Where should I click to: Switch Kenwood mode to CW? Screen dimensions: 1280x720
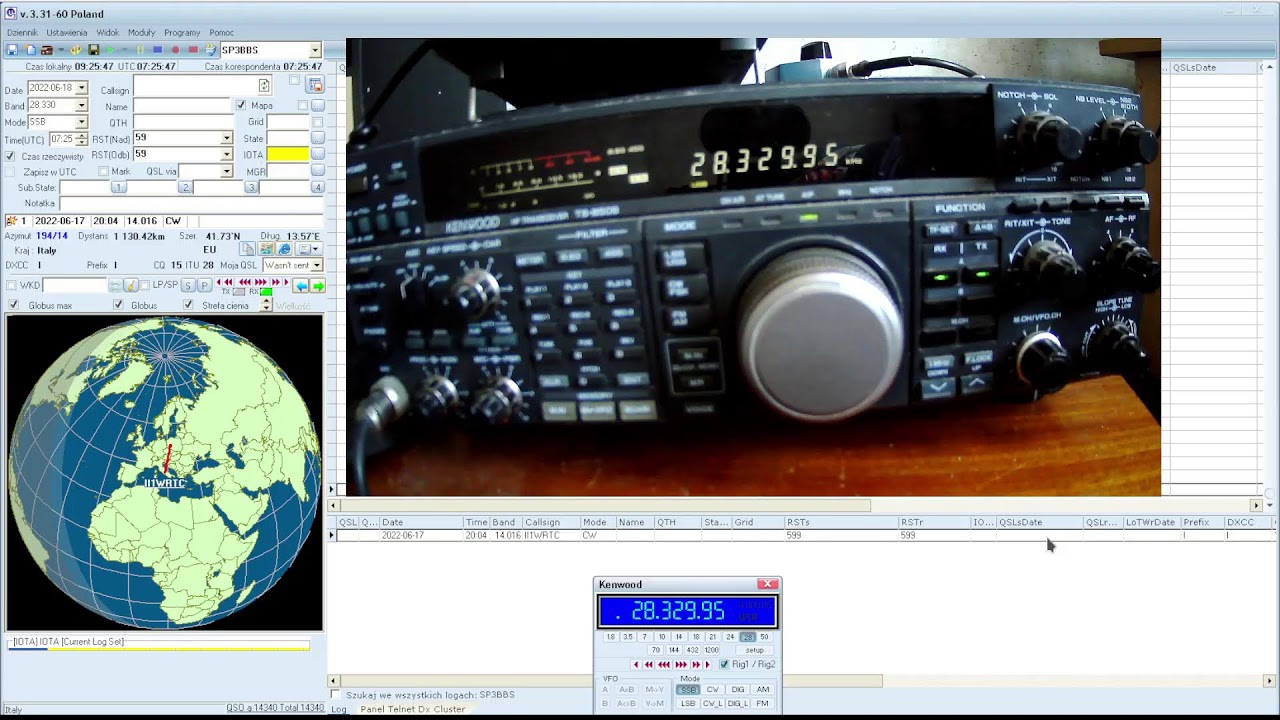712,689
